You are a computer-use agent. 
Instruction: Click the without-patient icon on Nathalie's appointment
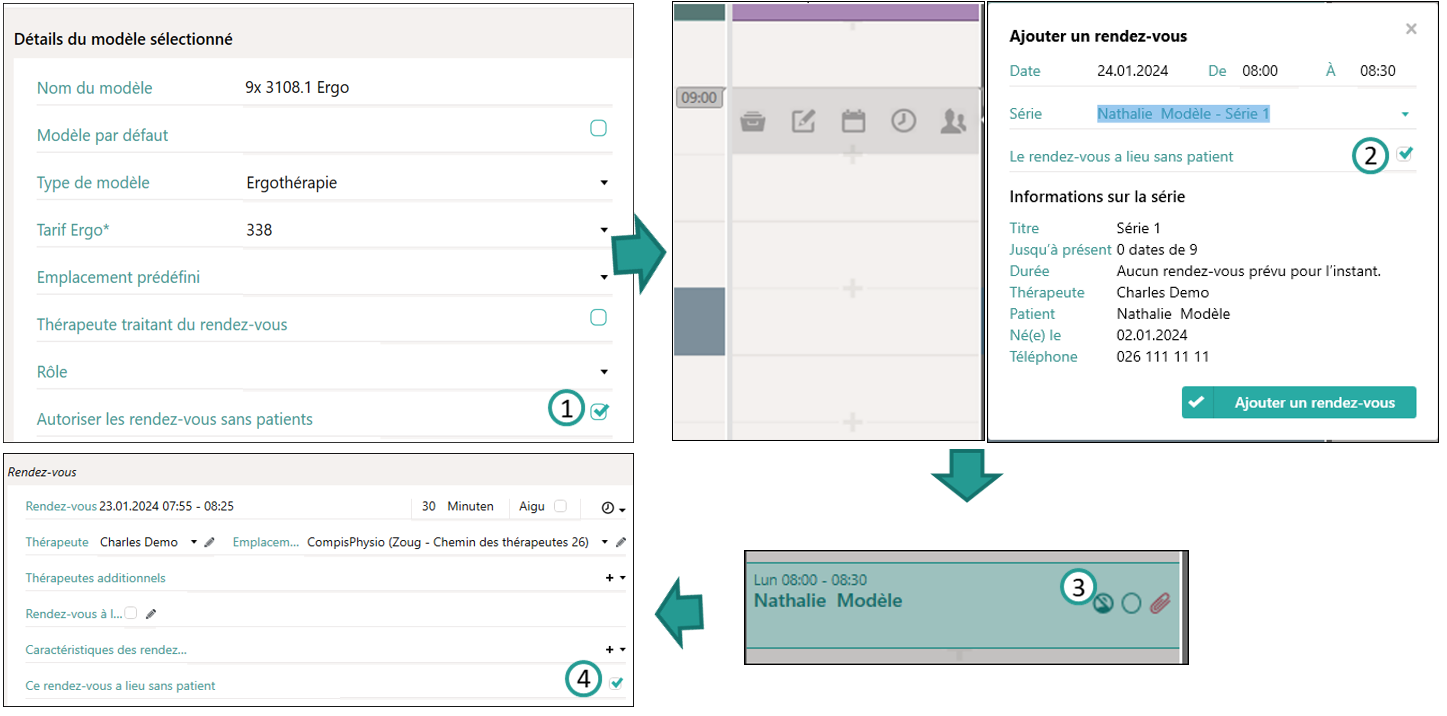1103,603
